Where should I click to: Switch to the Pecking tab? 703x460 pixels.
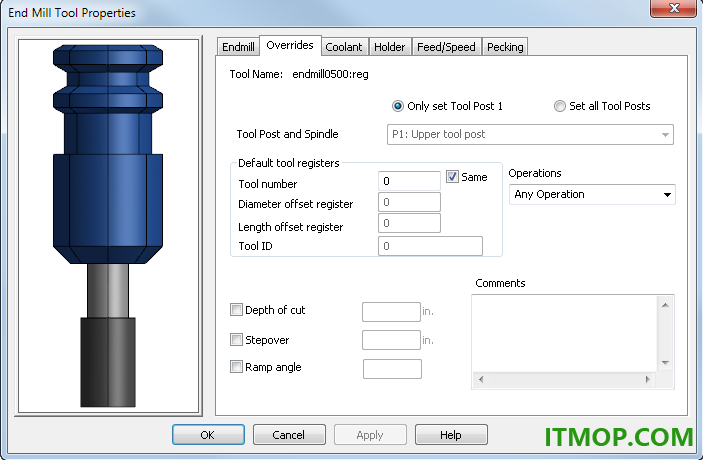tap(505, 47)
